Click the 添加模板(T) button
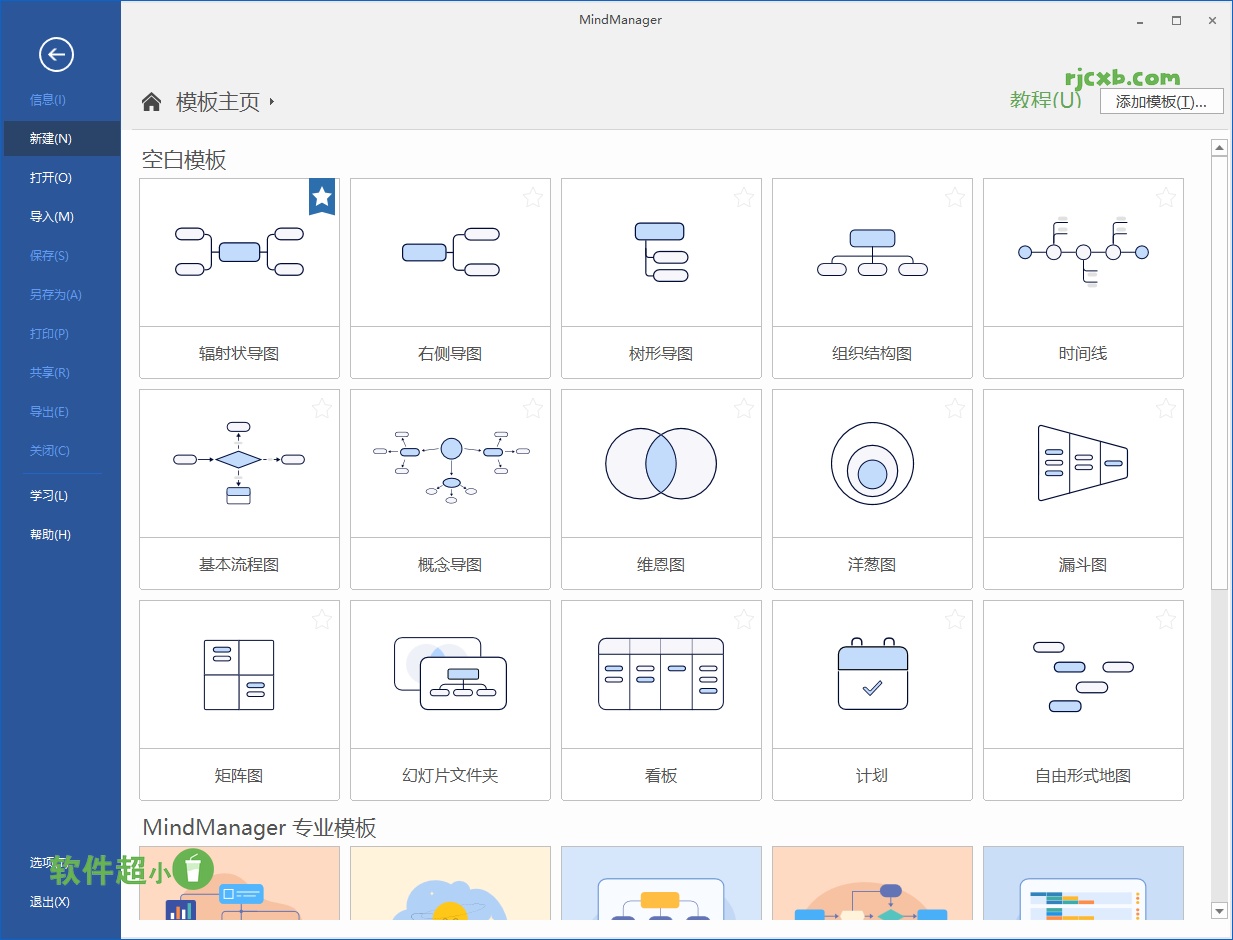1233x940 pixels. coord(1161,100)
